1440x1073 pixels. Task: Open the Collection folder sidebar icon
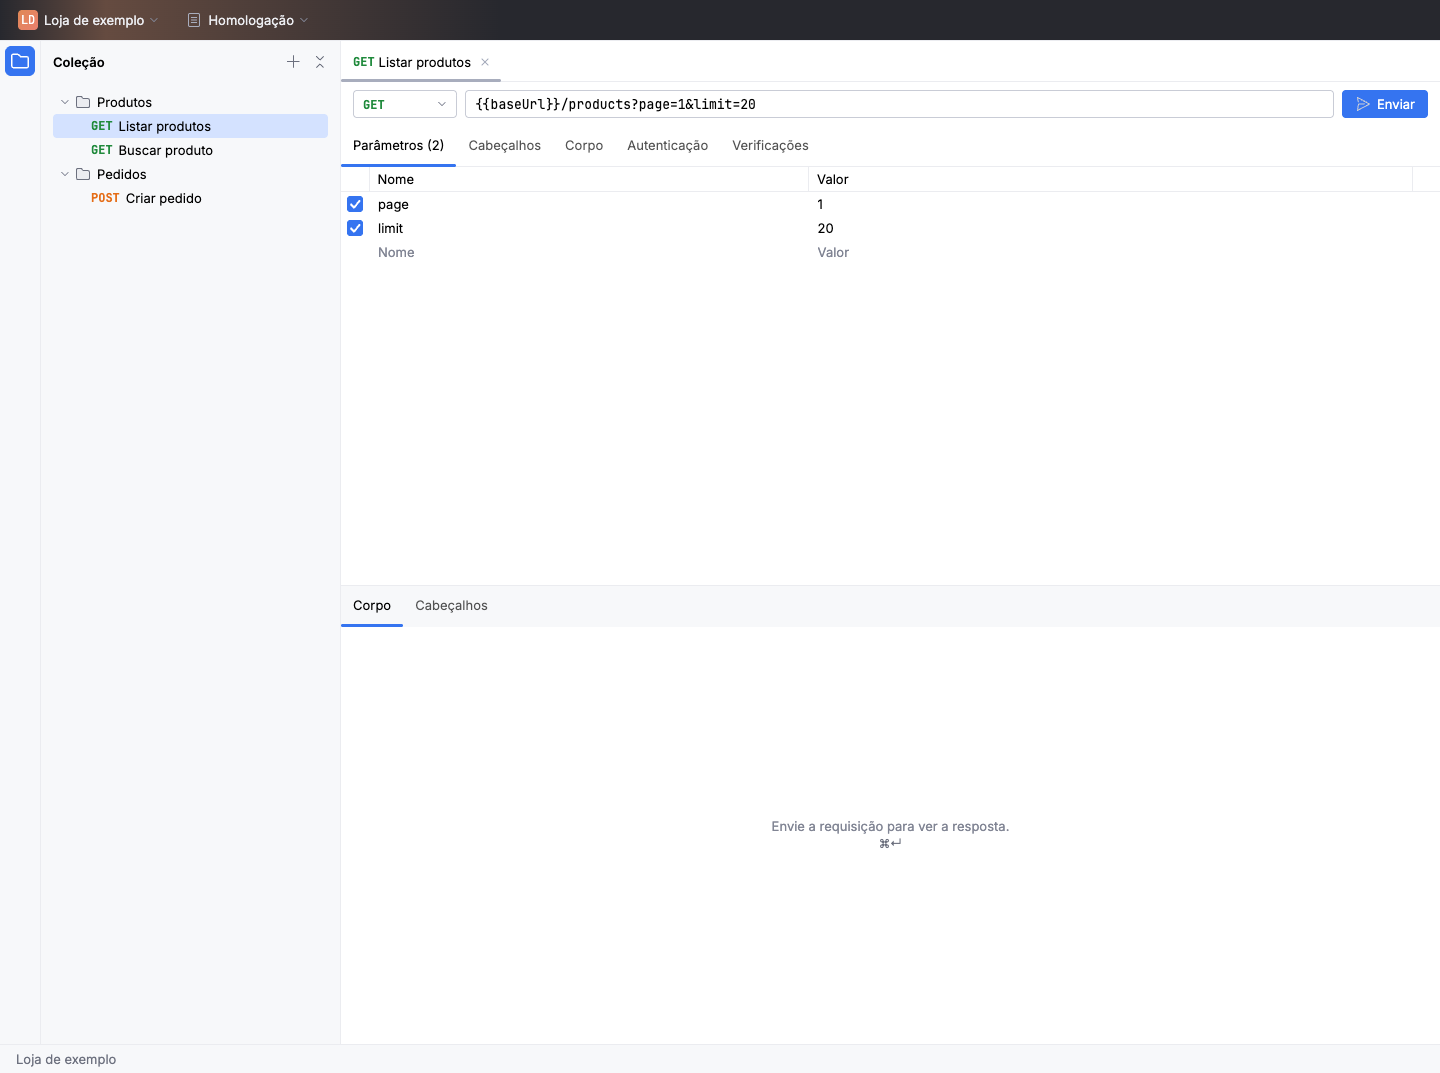pyautogui.click(x=20, y=61)
